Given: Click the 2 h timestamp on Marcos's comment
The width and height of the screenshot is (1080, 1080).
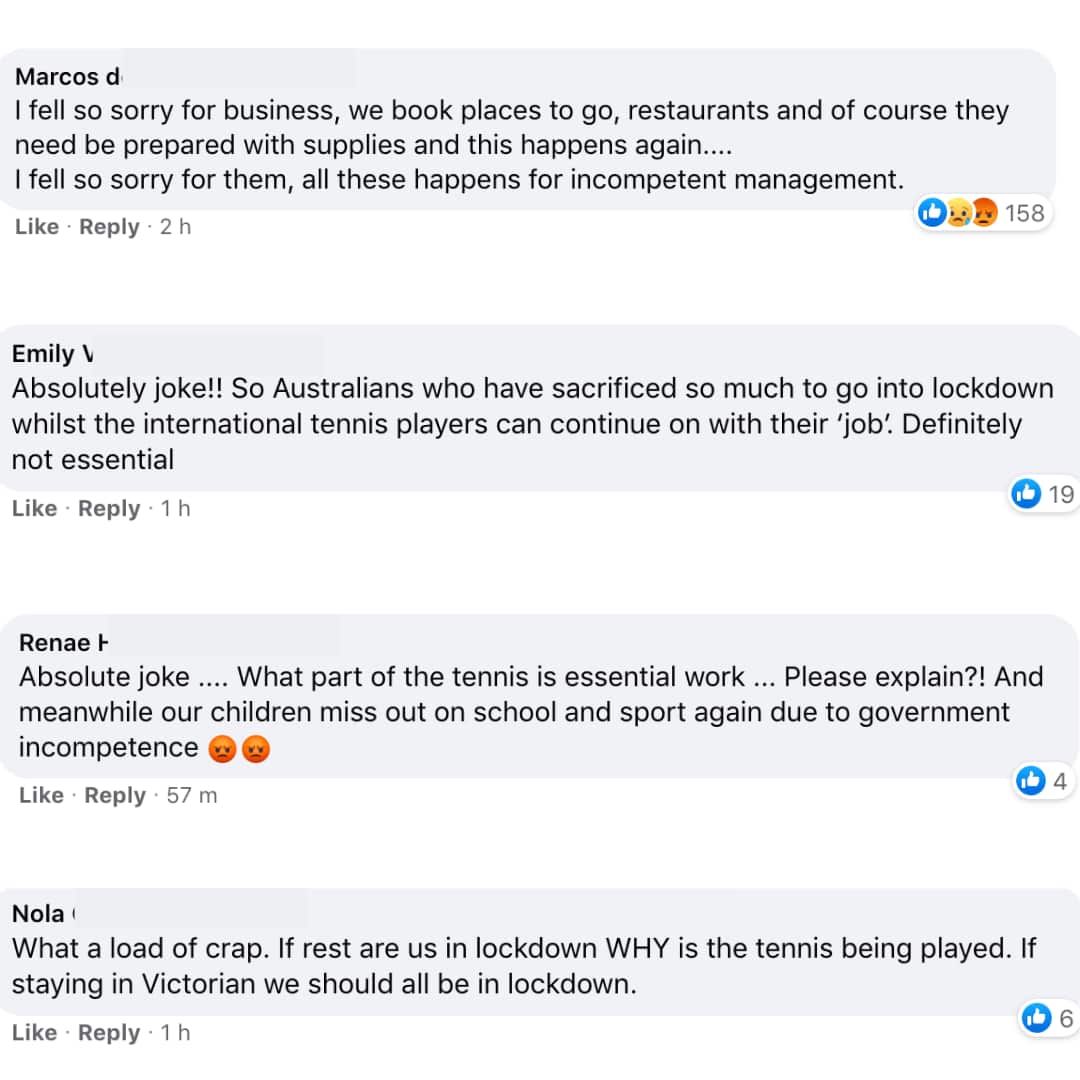Looking at the screenshot, I should pyautogui.click(x=174, y=226).
